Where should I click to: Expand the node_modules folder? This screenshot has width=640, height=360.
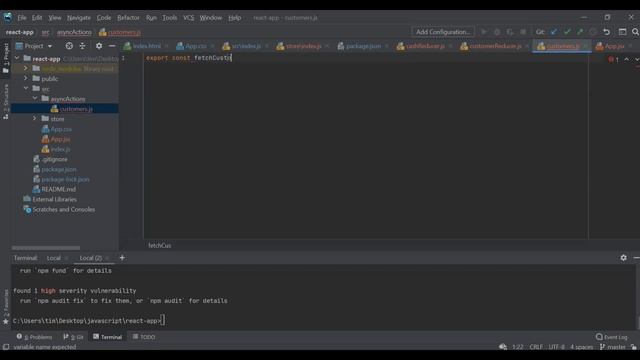point(26,68)
